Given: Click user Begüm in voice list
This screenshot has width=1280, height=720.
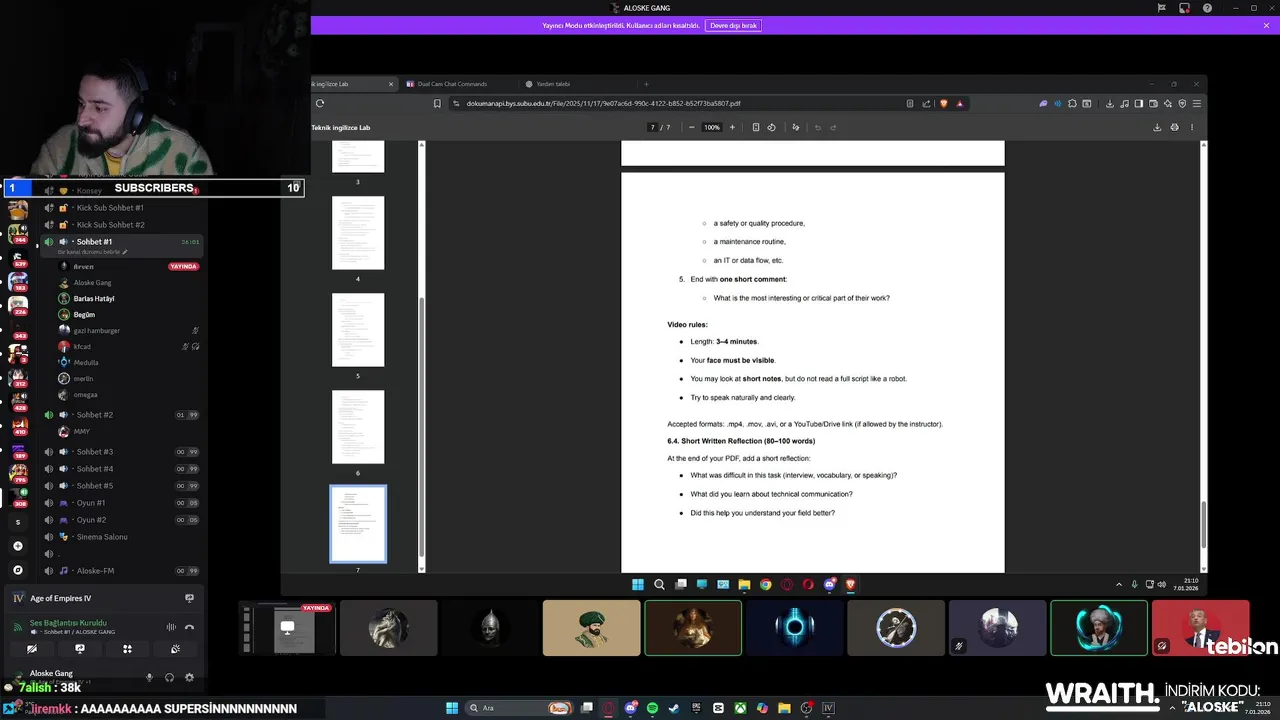Looking at the screenshot, I should click(x=84, y=315).
